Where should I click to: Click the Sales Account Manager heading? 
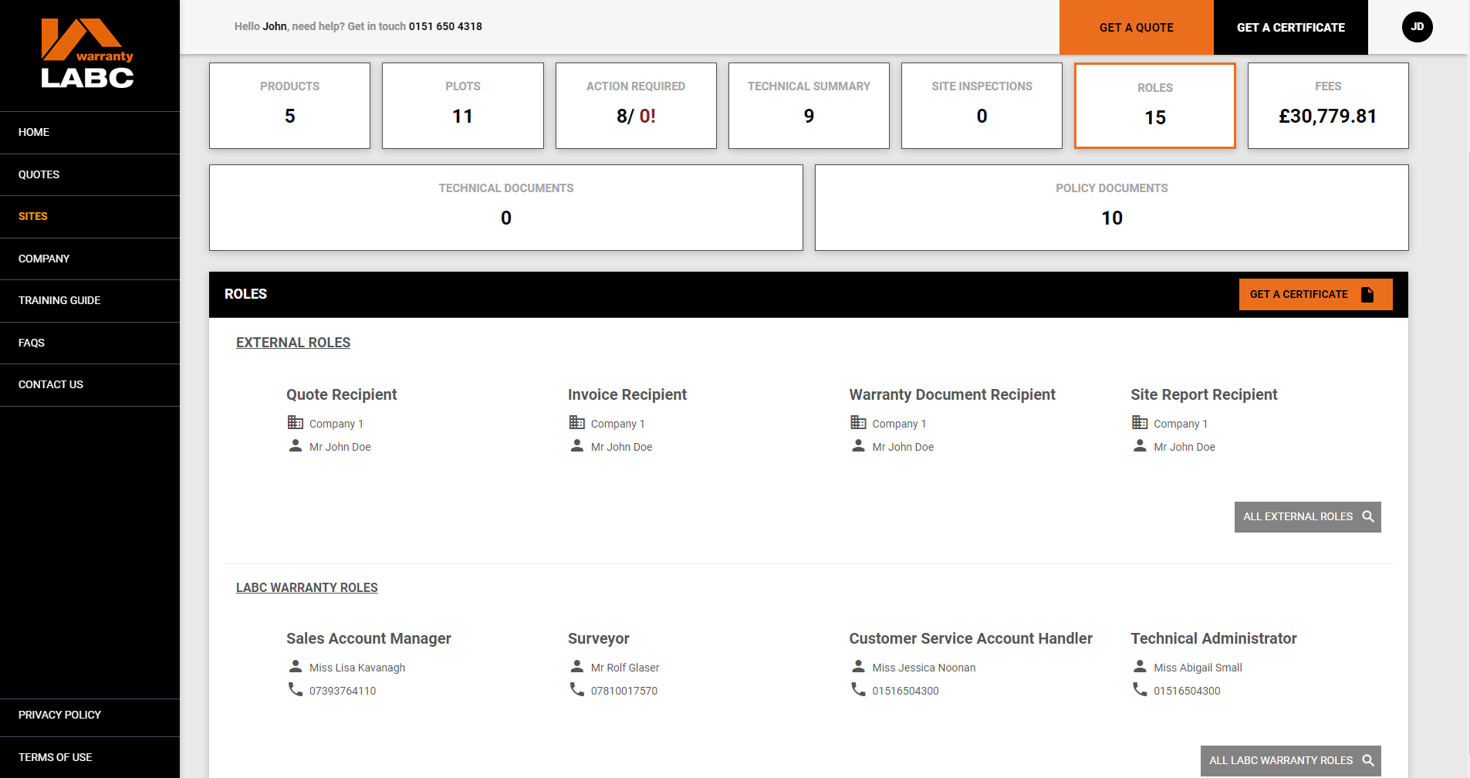369,639
